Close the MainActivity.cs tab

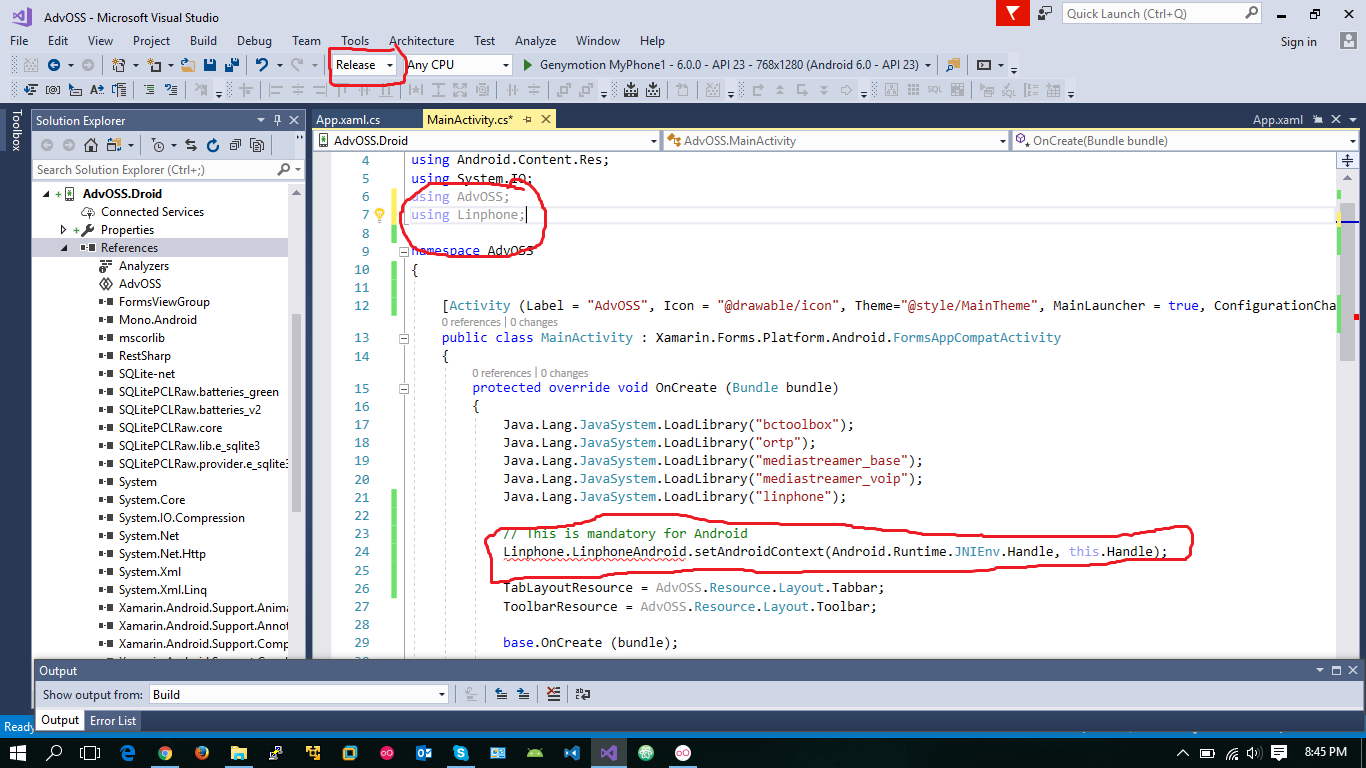click(544, 120)
